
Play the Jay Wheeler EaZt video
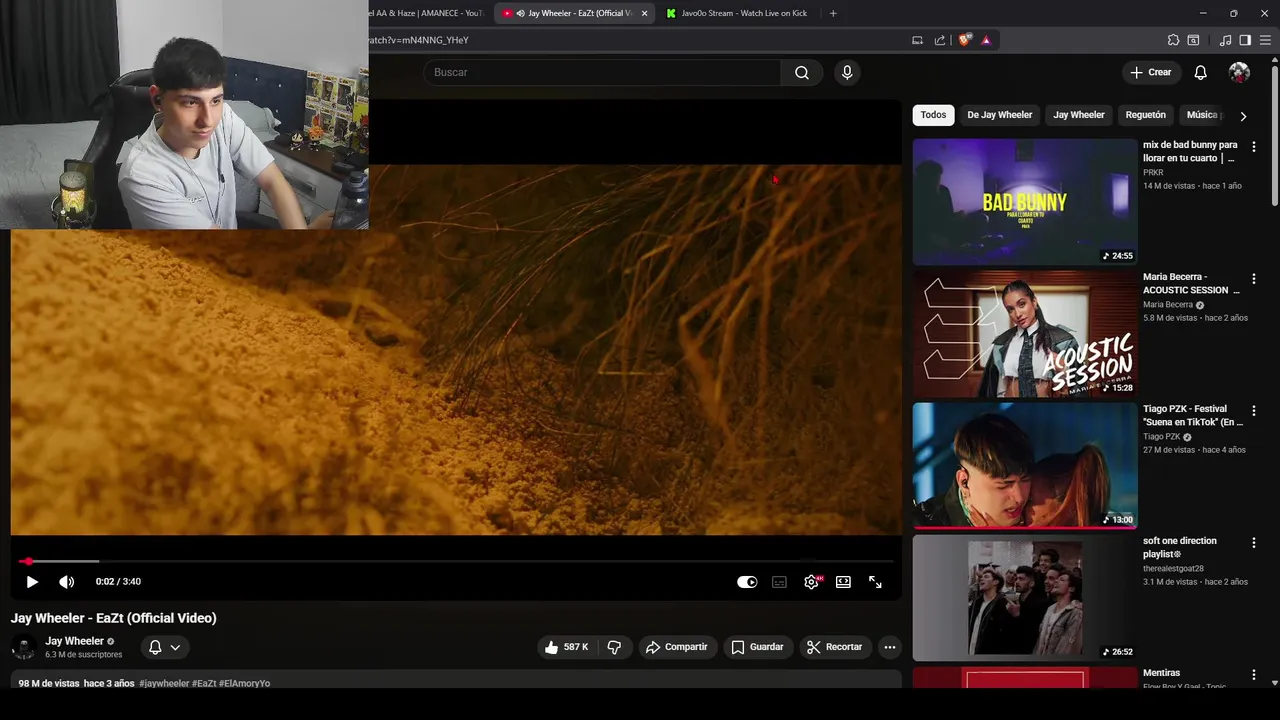point(32,582)
